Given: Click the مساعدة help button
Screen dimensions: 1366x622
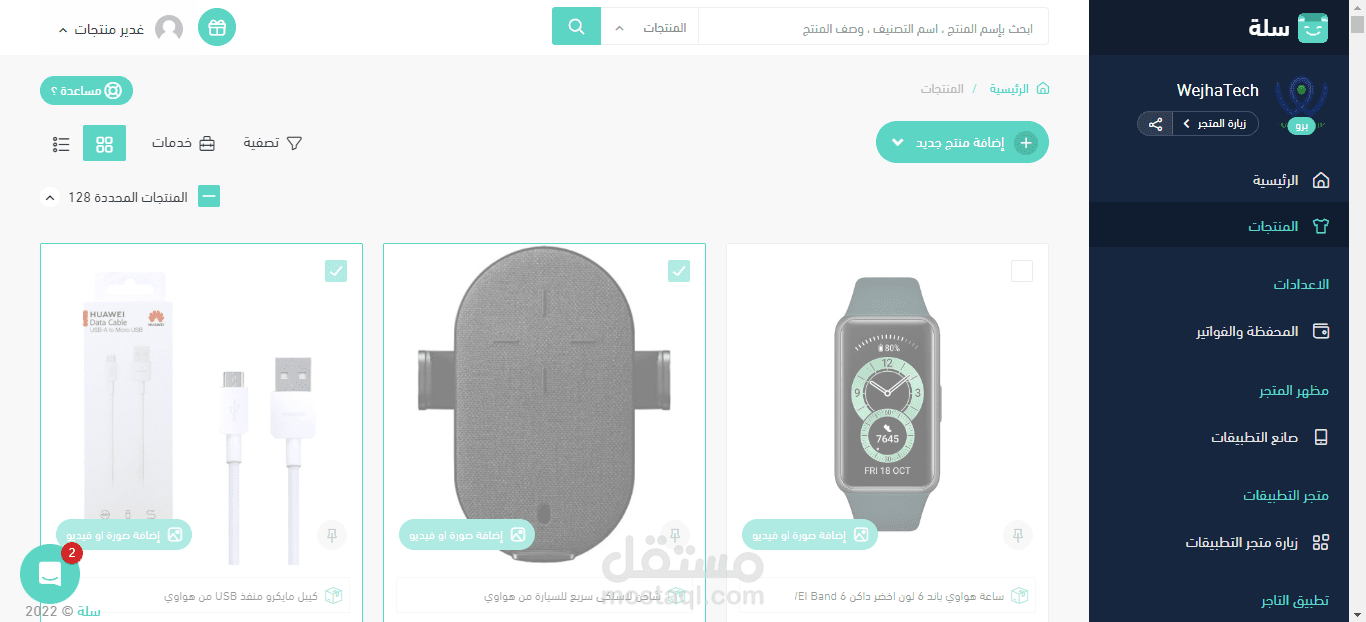Looking at the screenshot, I should pyautogui.click(x=86, y=90).
